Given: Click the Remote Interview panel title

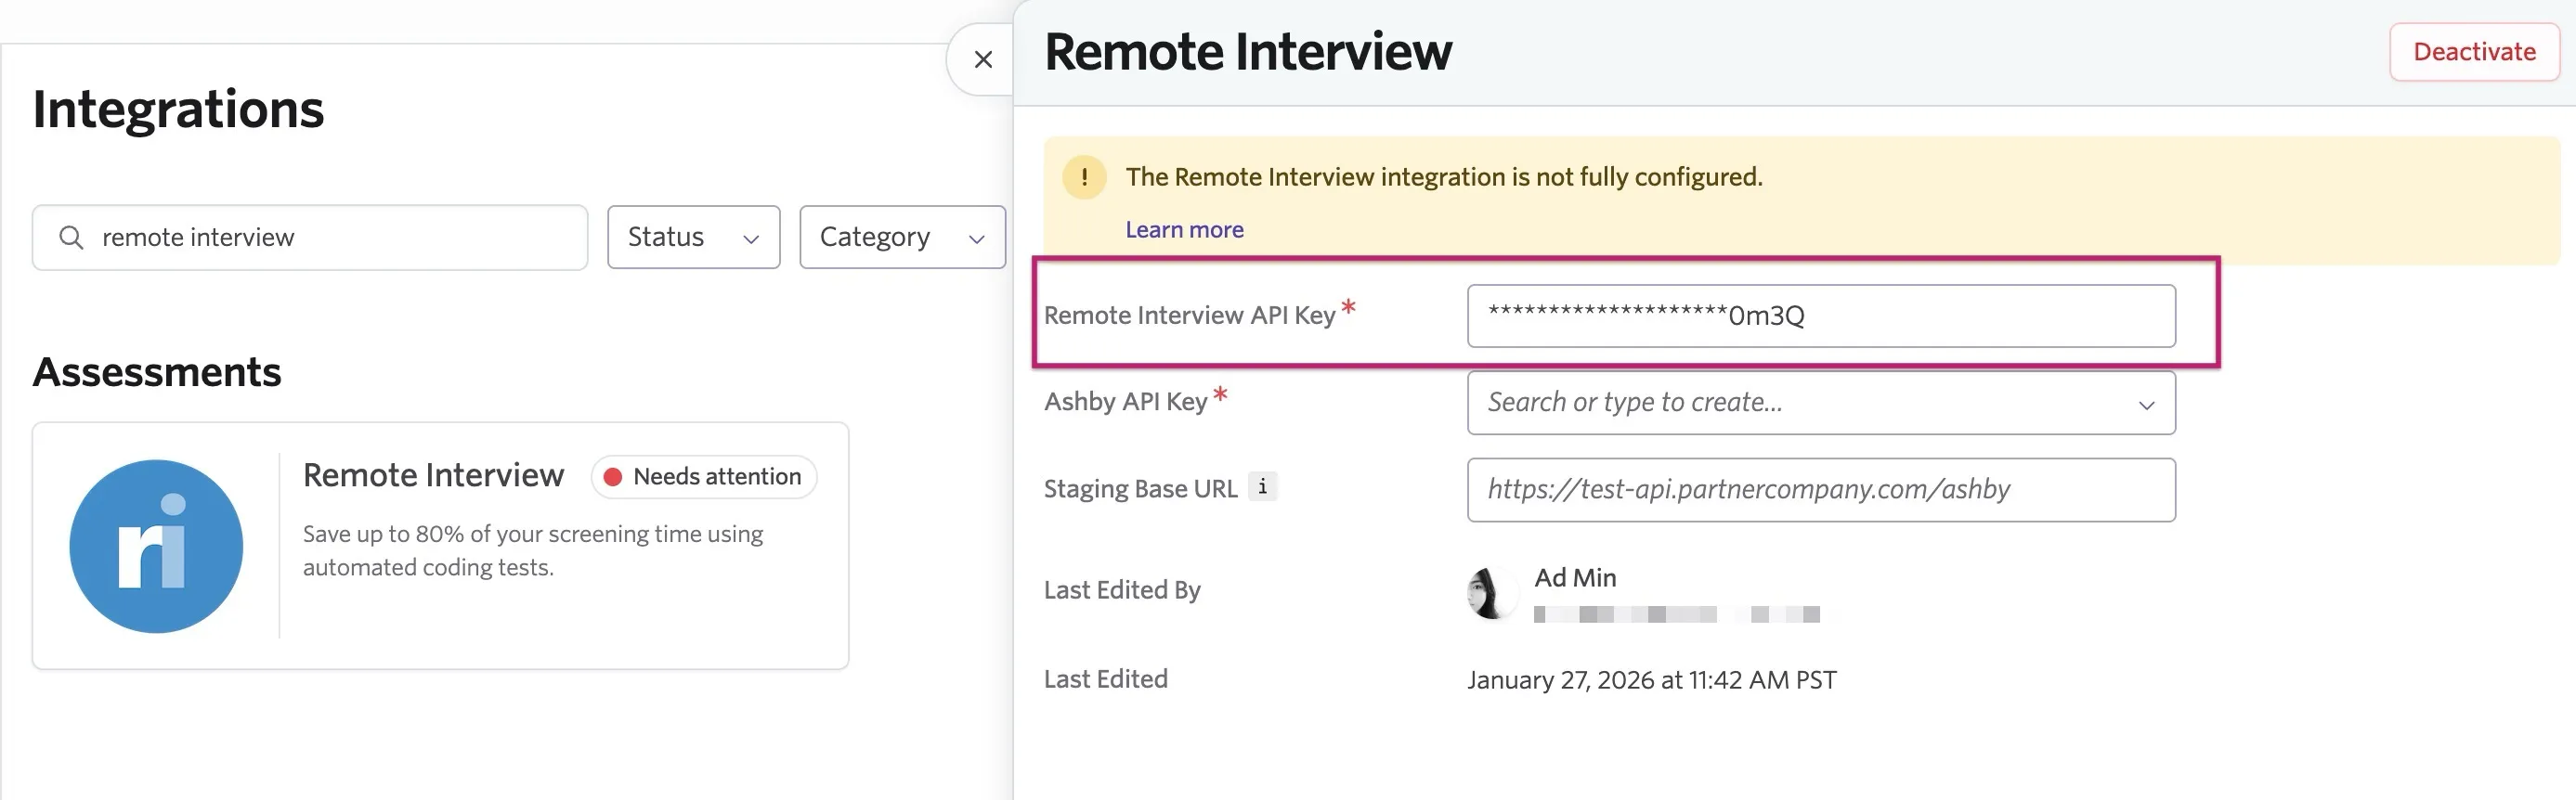Looking at the screenshot, I should pyautogui.click(x=1248, y=52).
